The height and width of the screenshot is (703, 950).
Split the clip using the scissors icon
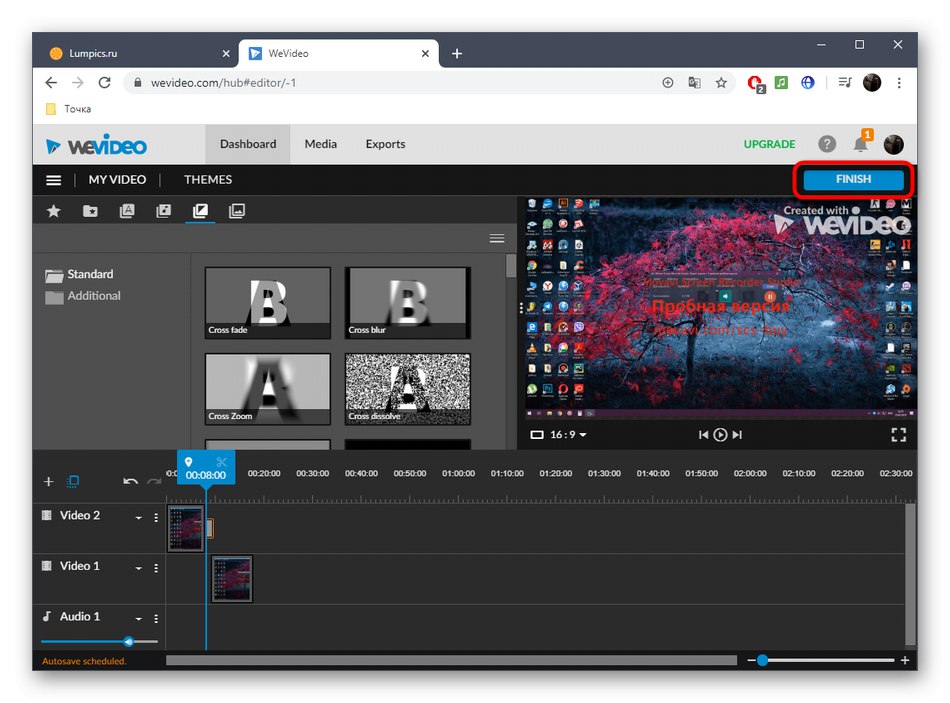[222, 461]
